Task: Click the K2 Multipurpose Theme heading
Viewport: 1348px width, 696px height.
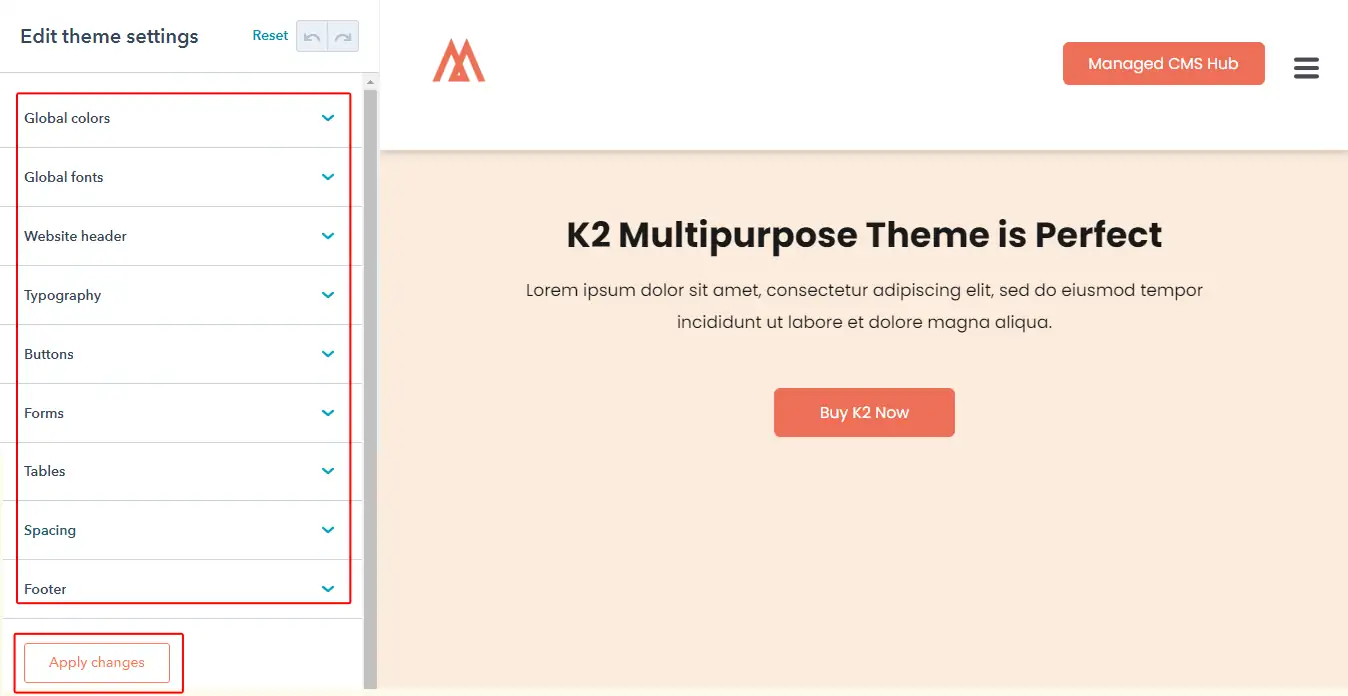Action: 864,235
